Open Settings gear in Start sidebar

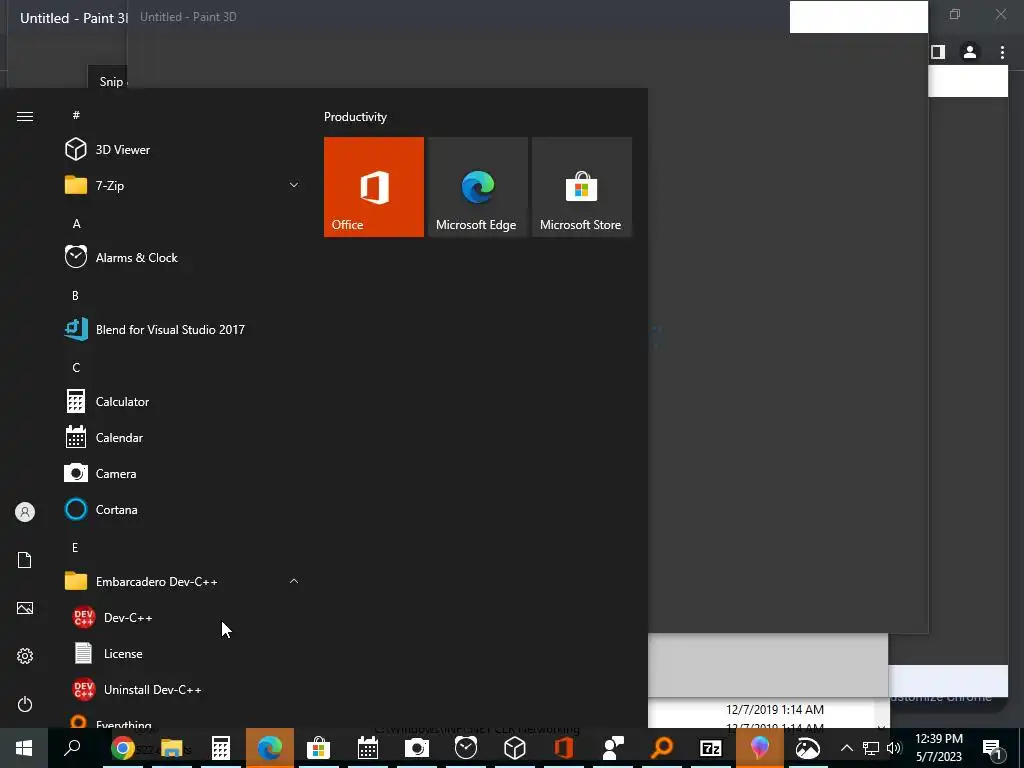click(x=25, y=656)
